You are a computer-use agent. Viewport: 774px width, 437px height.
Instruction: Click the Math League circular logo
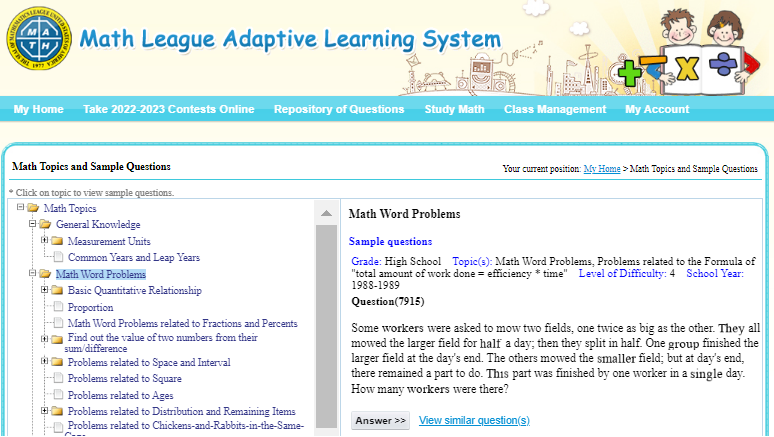(39, 38)
